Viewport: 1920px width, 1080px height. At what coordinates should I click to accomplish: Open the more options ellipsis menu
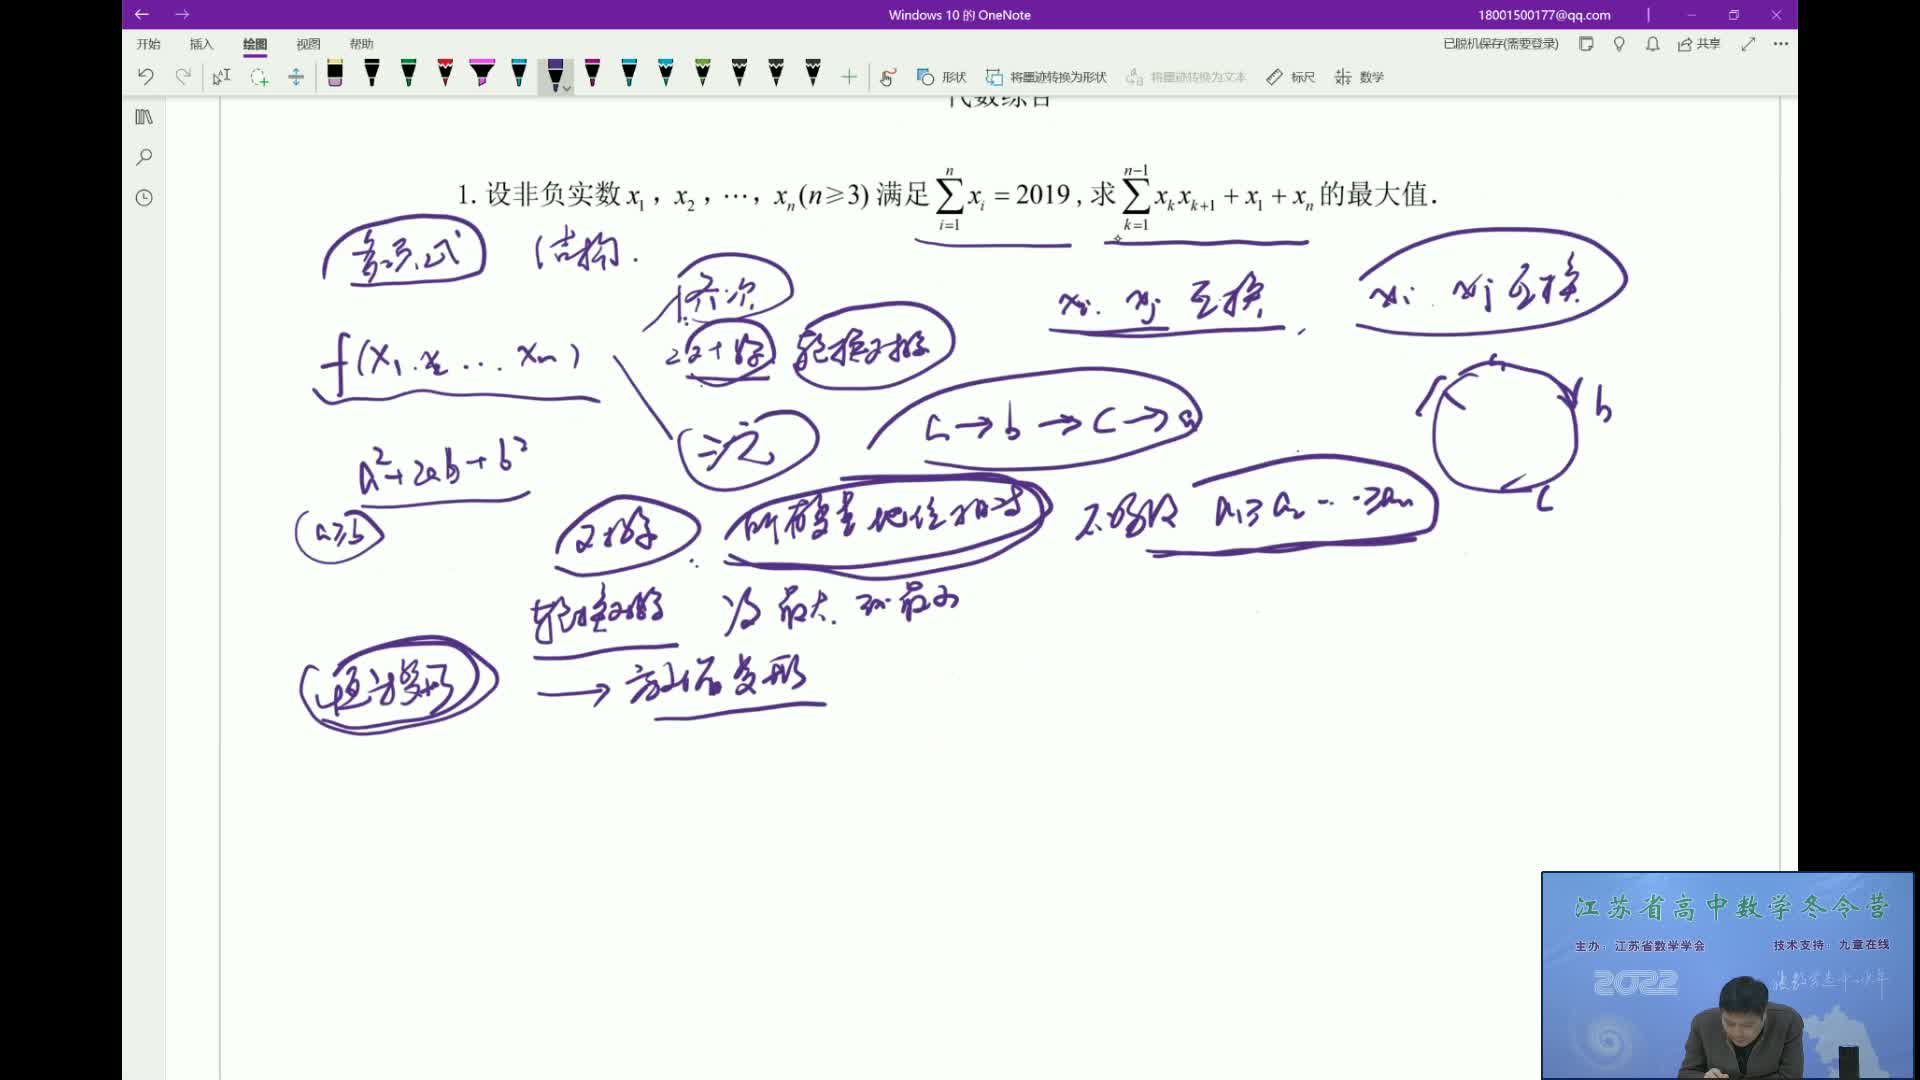click(1780, 44)
